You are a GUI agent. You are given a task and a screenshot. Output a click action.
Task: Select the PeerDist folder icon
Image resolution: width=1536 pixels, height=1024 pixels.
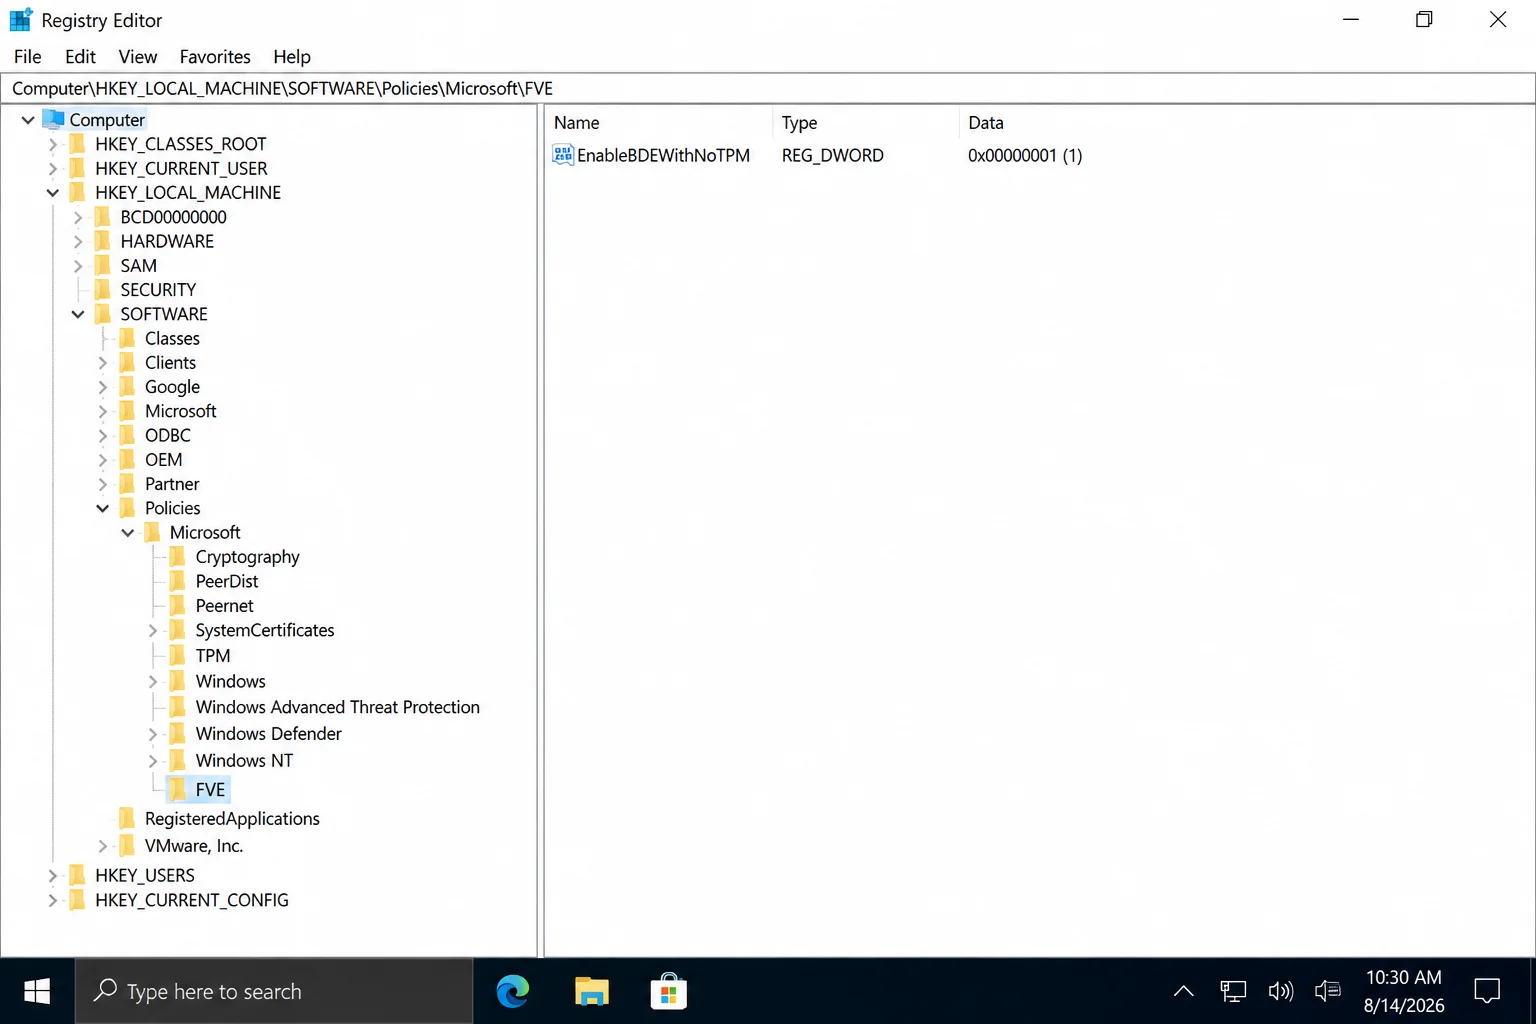(177, 581)
